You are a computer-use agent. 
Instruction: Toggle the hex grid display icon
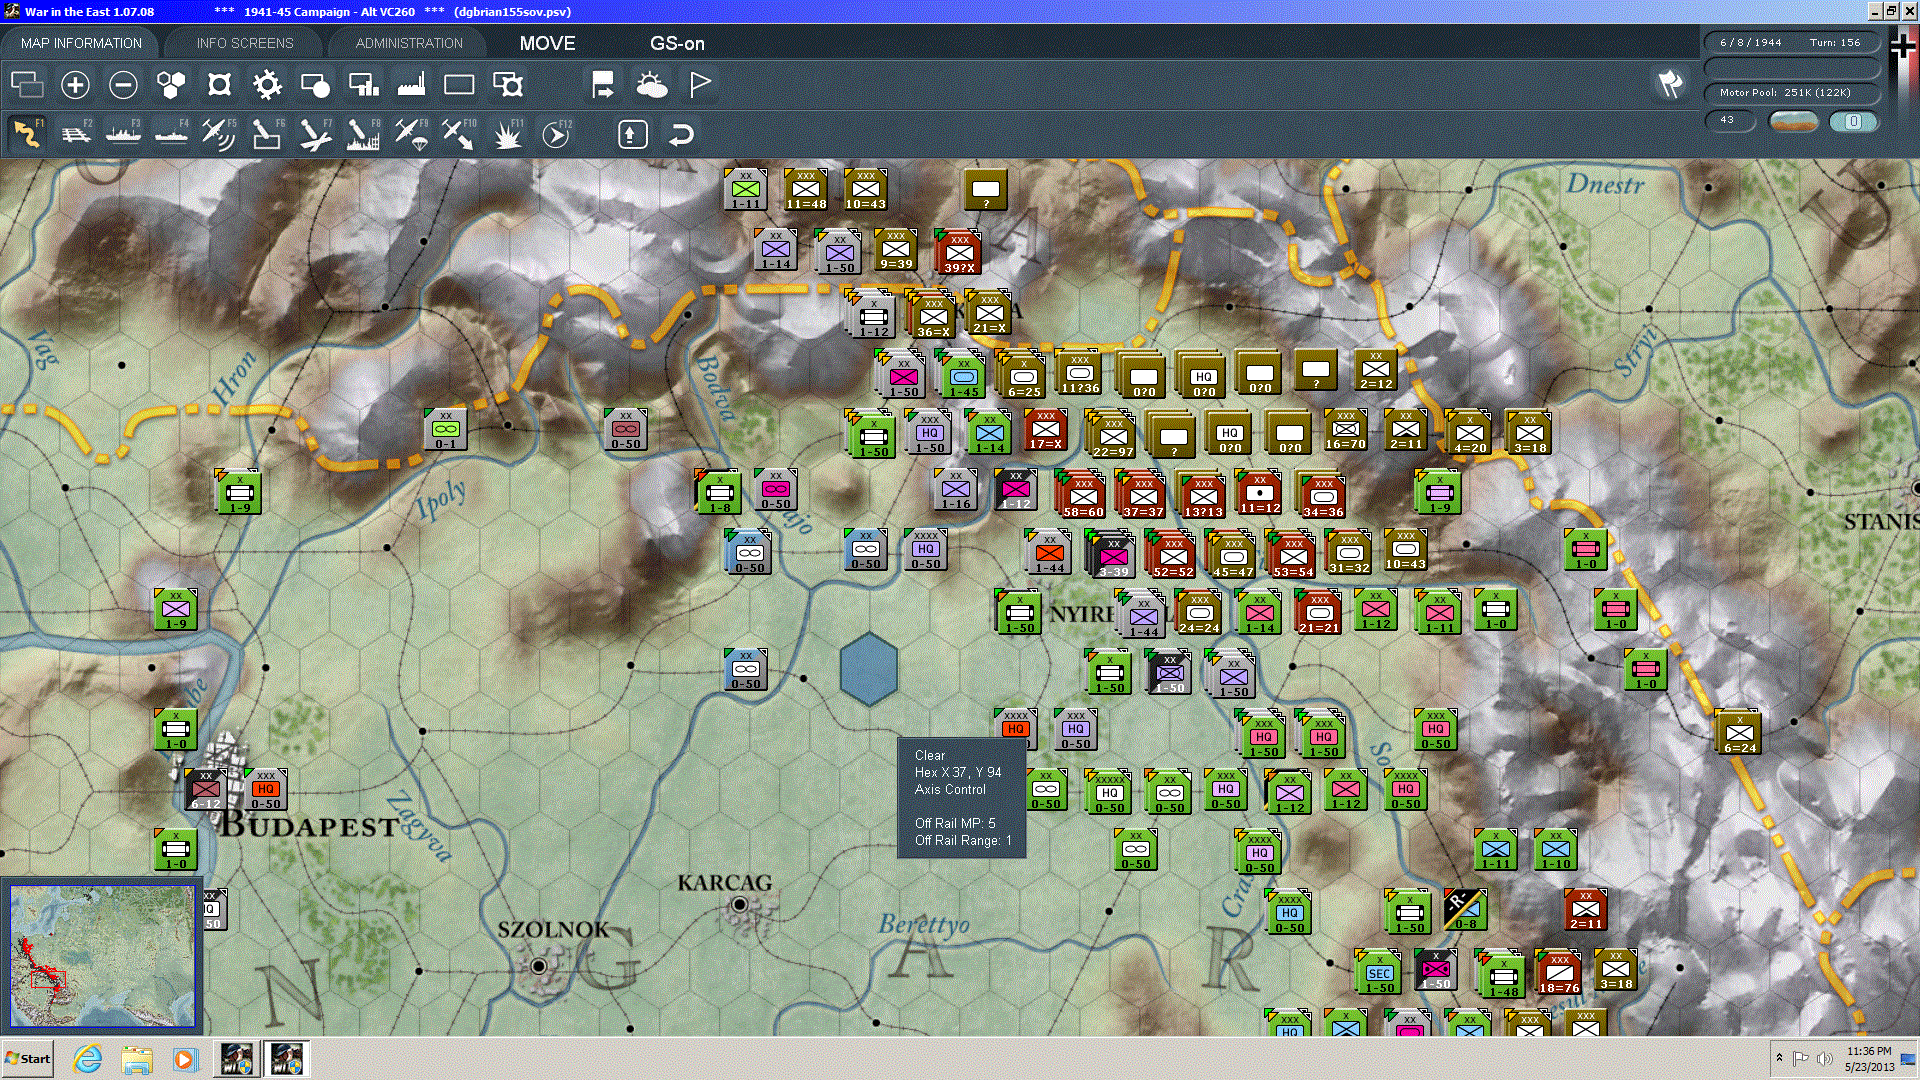click(171, 85)
